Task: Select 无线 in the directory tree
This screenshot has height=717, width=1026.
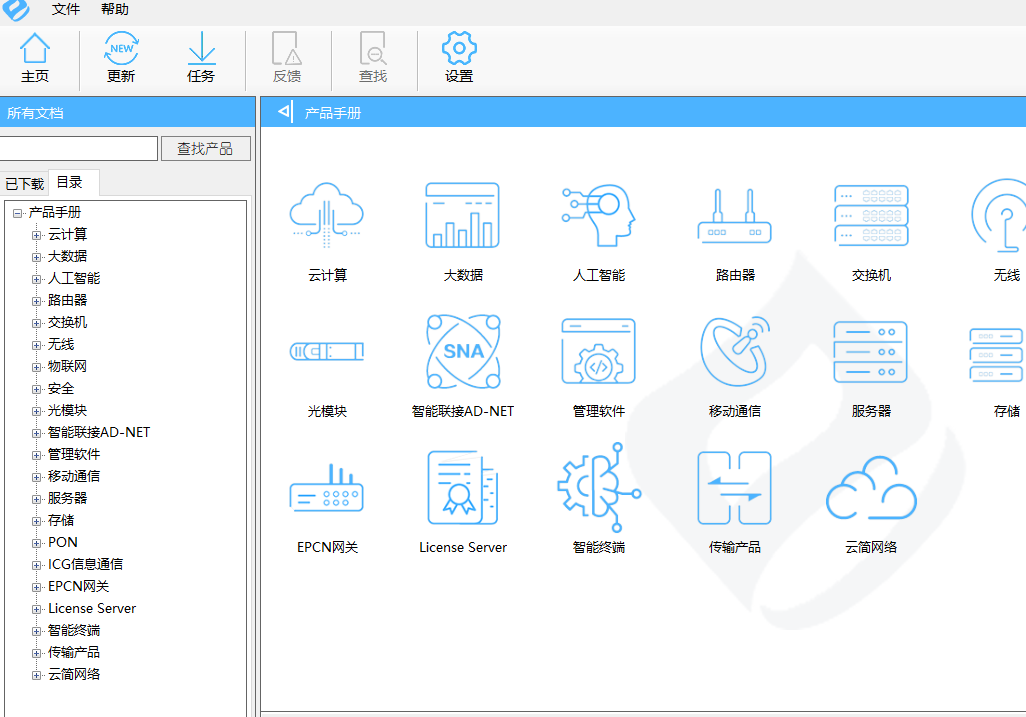Action: (x=61, y=344)
